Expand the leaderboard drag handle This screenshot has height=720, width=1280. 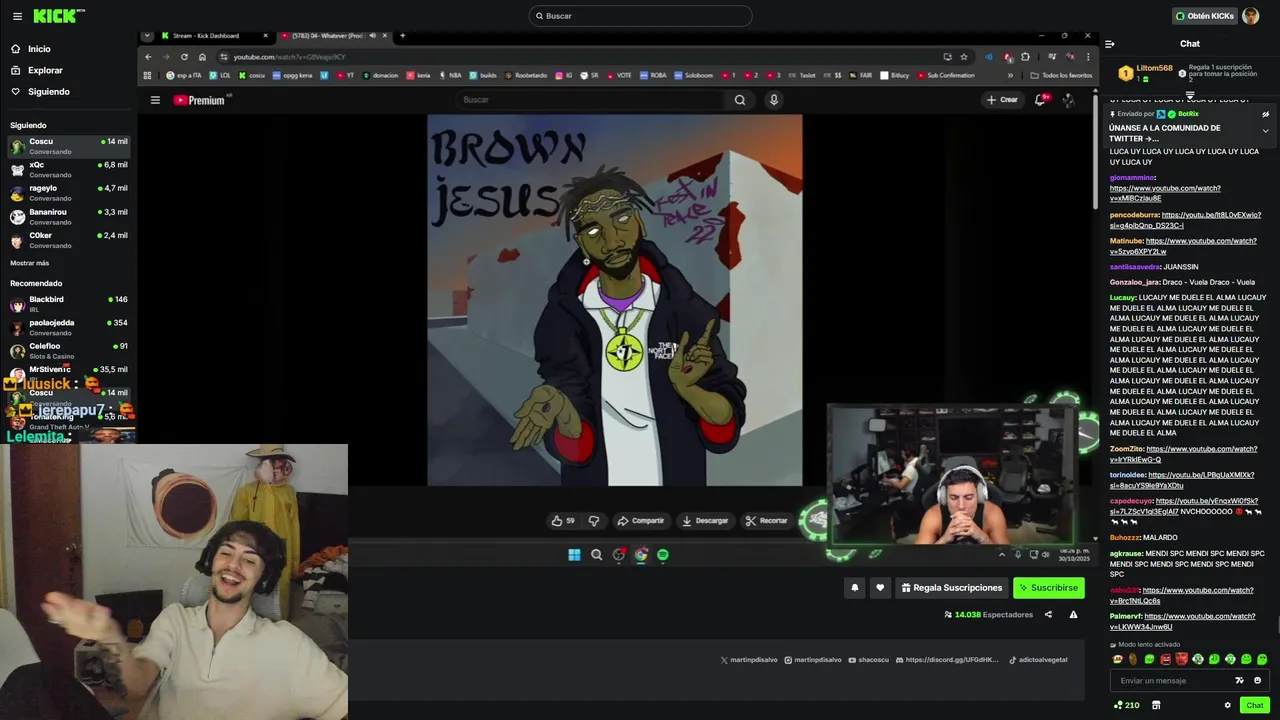point(1190,95)
